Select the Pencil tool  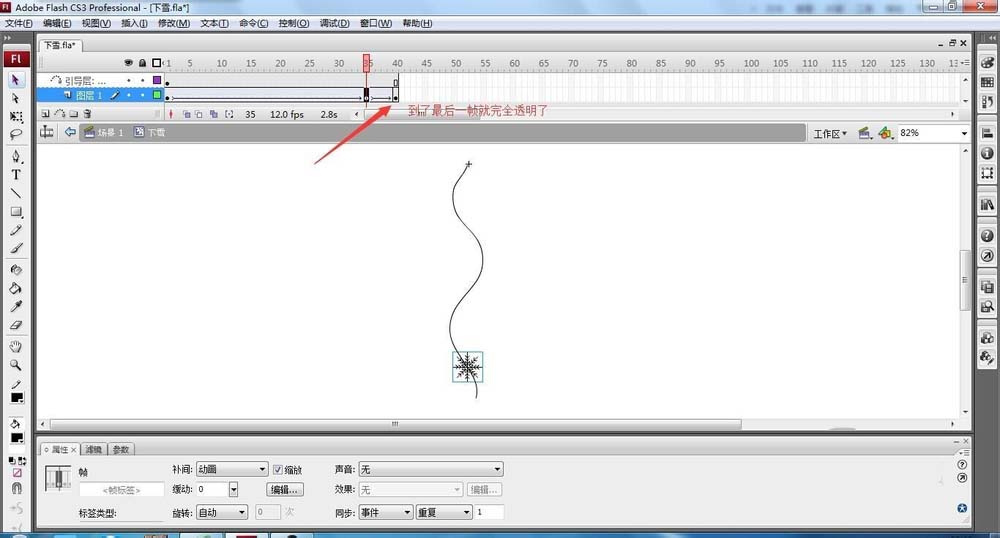click(x=16, y=230)
